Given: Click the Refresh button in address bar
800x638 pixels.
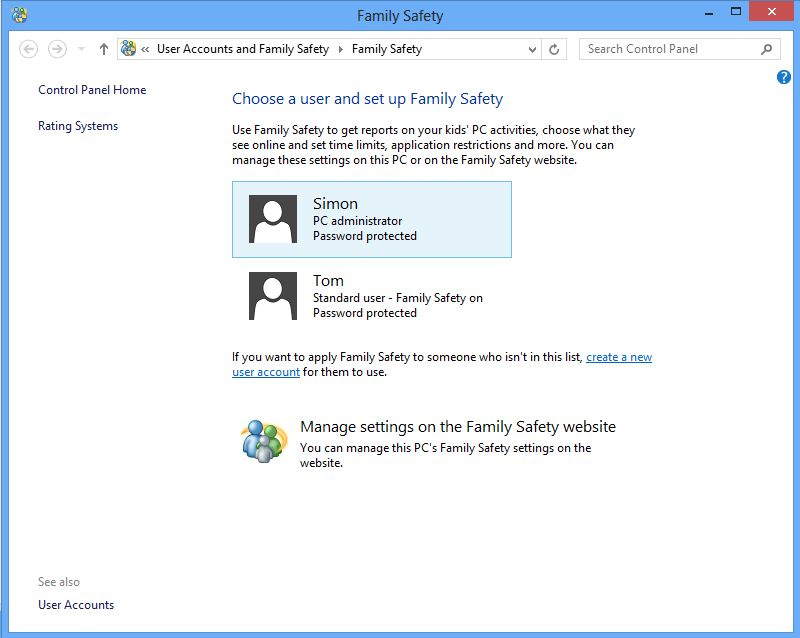Looking at the screenshot, I should tap(554, 50).
